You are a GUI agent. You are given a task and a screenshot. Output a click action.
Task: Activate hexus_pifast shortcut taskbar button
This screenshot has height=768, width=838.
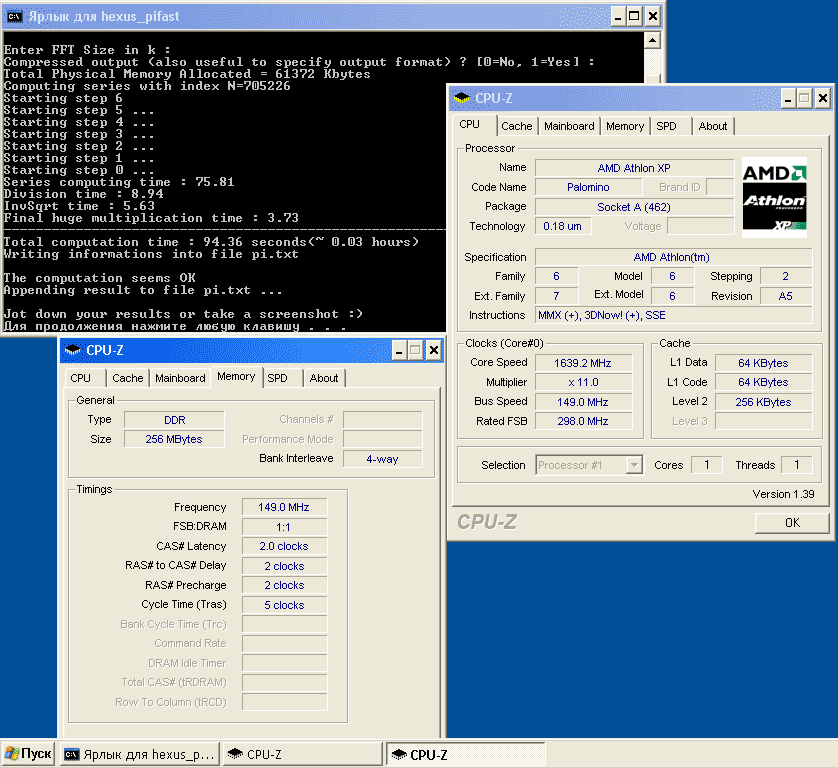(140, 754)
